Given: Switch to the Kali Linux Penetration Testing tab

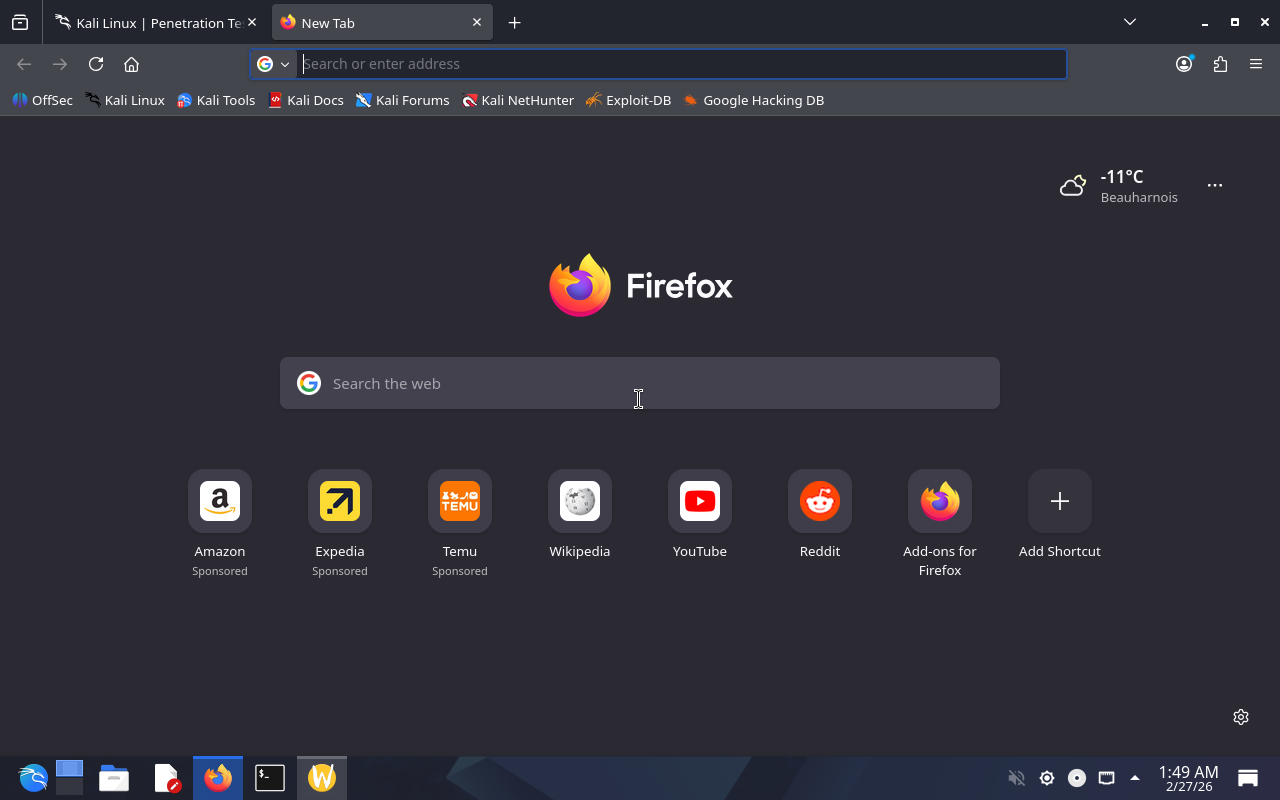Looking at the screenshot, I should click(x=150, y=23).
